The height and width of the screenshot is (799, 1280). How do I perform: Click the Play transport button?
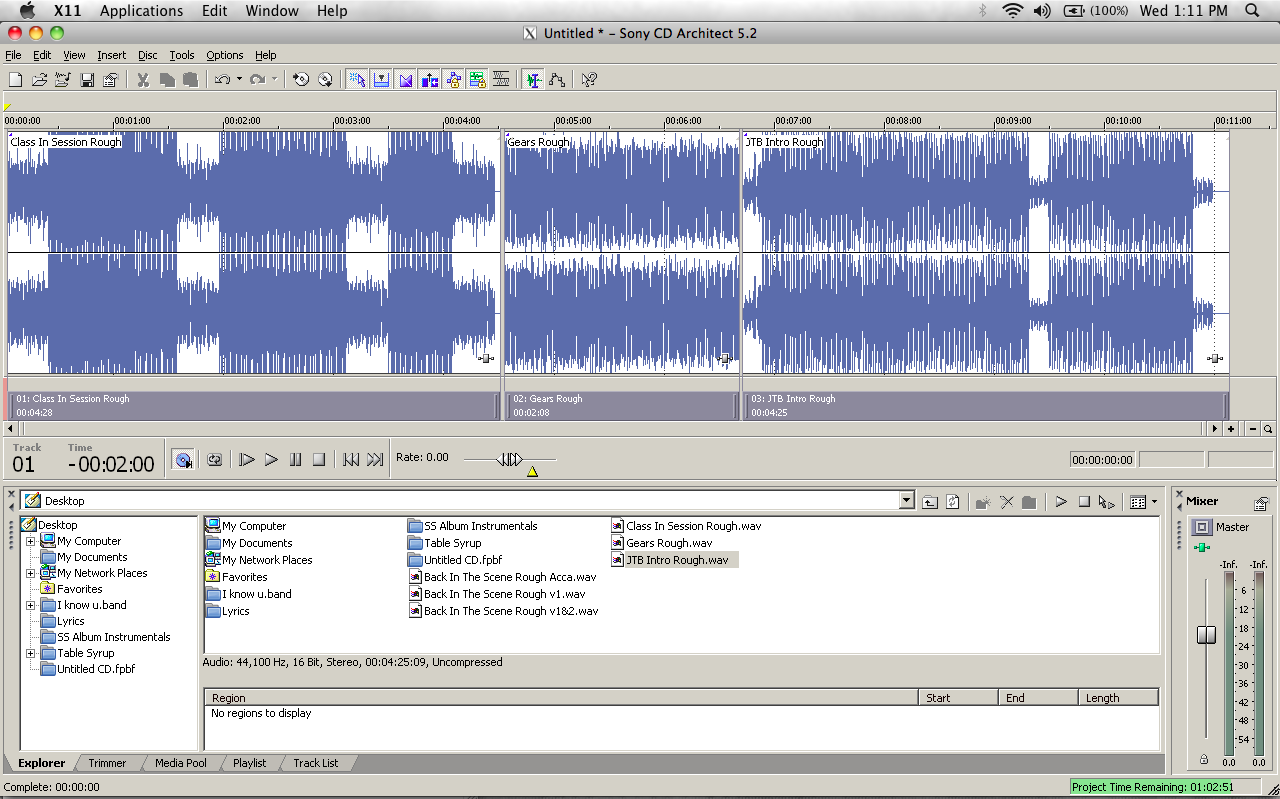(271, 460)
